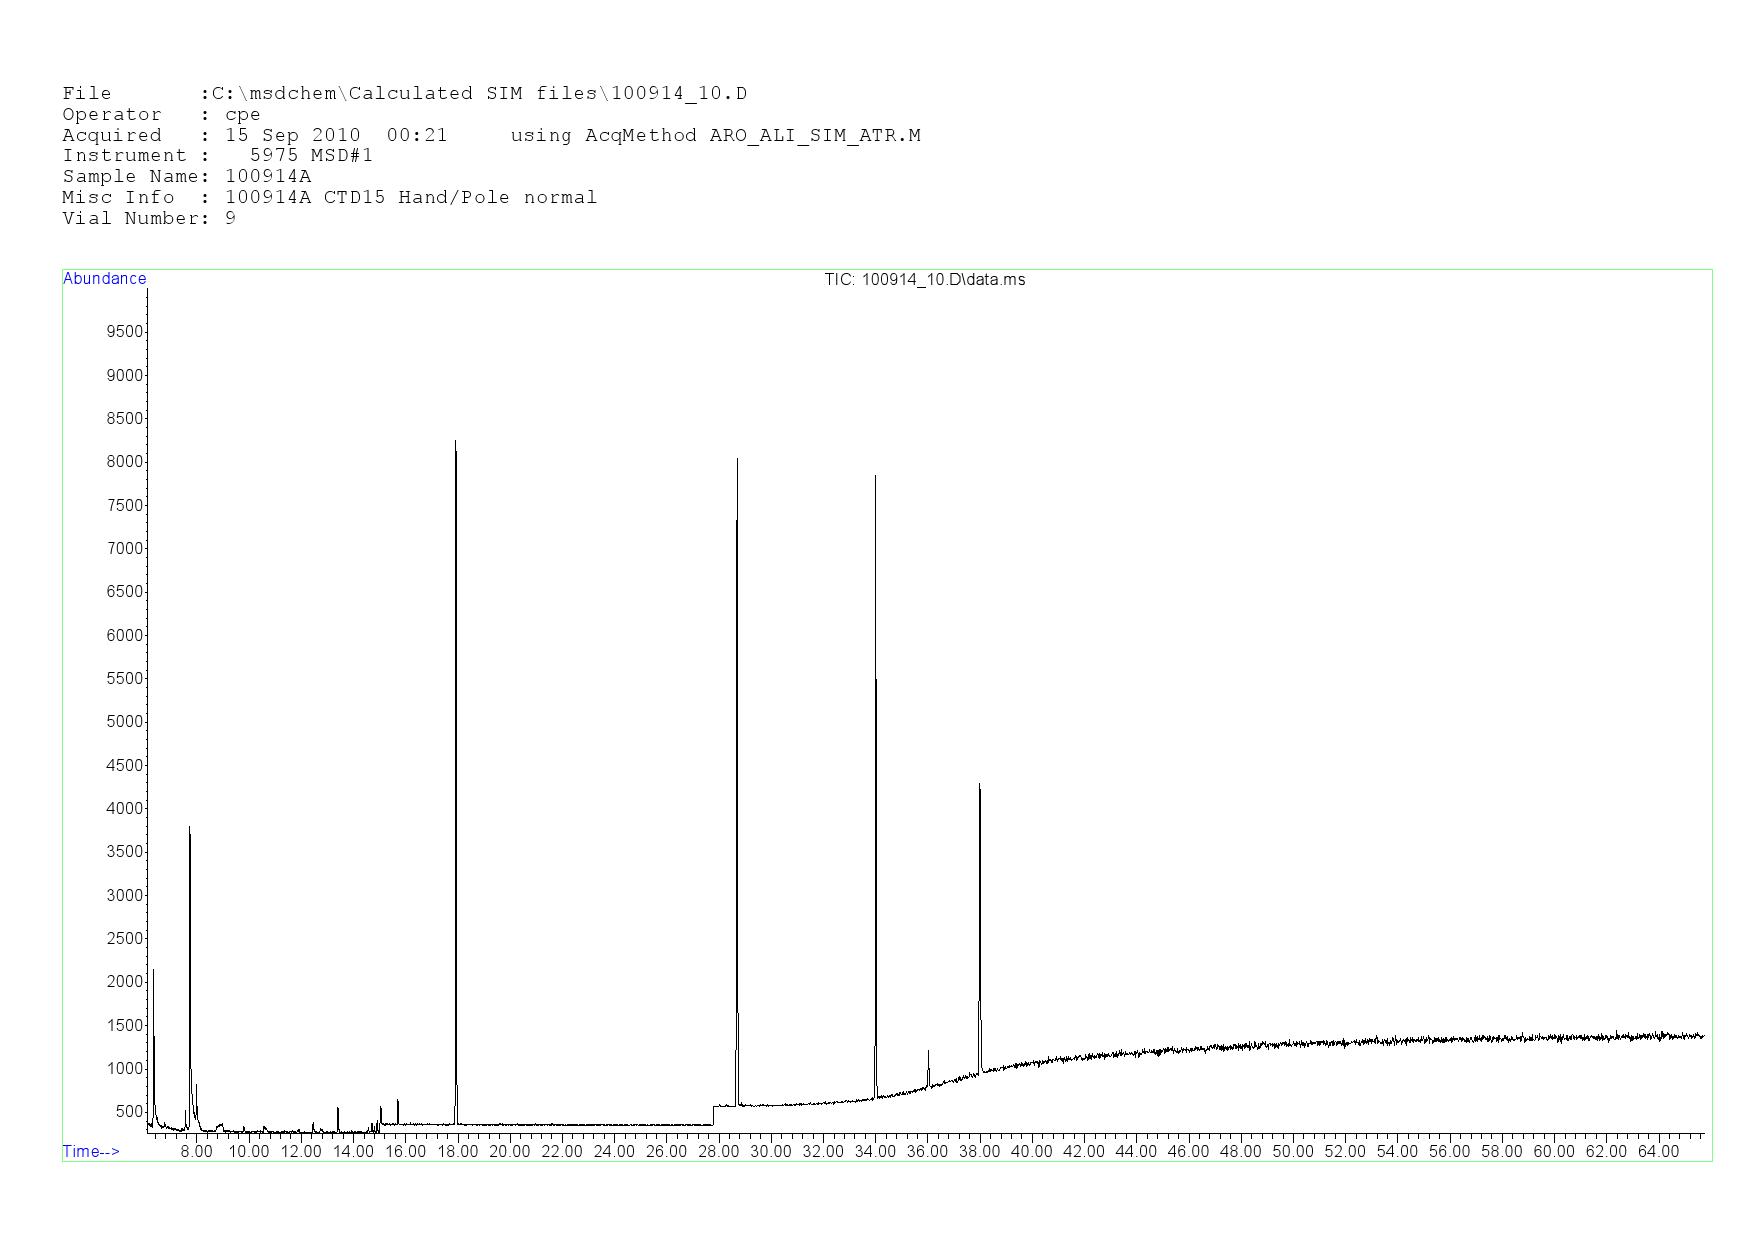
Task: Click the Time--> axis label
Action: click(91, 1151)
